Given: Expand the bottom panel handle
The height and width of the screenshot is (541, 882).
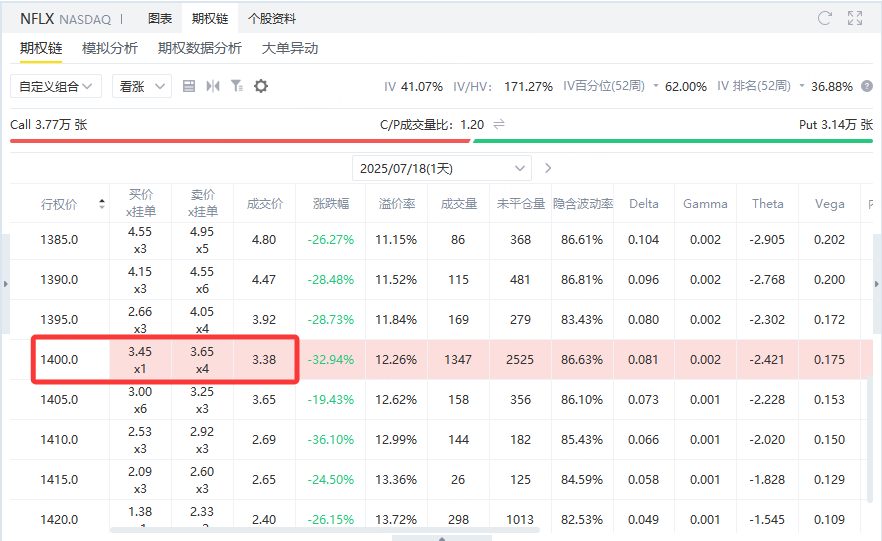Looking at the screenshot, I should tap(442, 538).
